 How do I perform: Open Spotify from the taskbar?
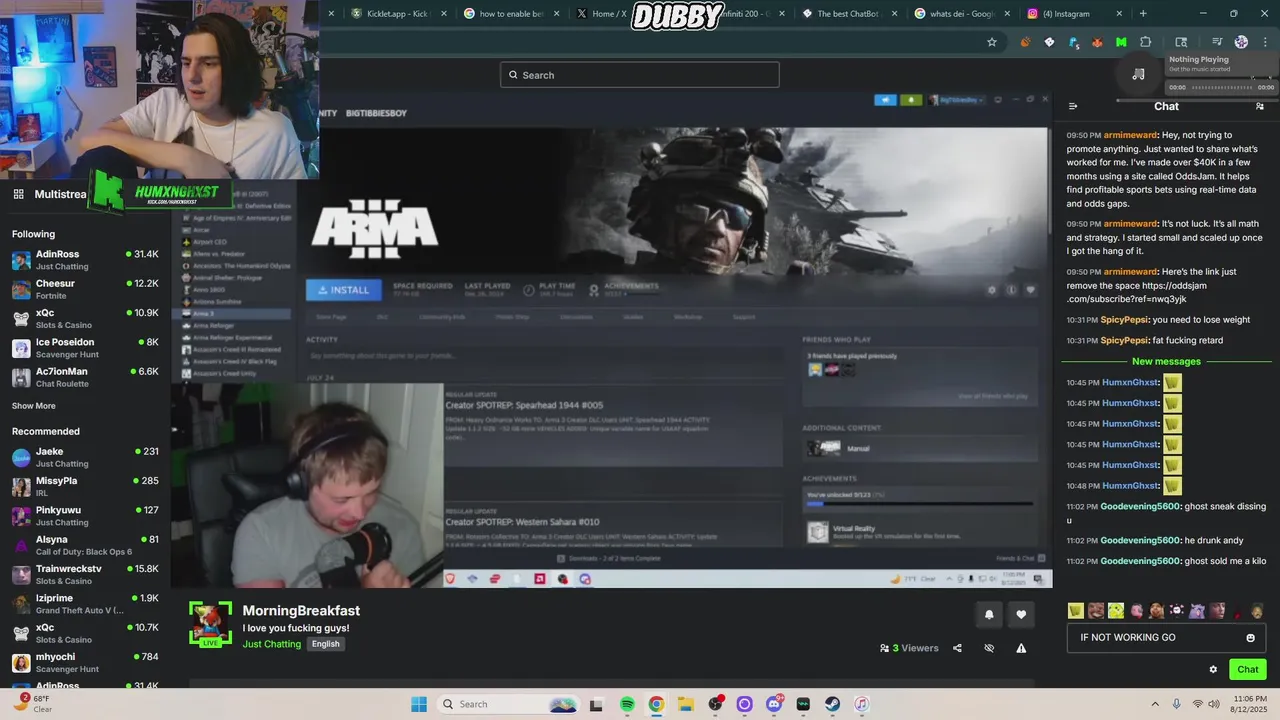tap(627, 704)
